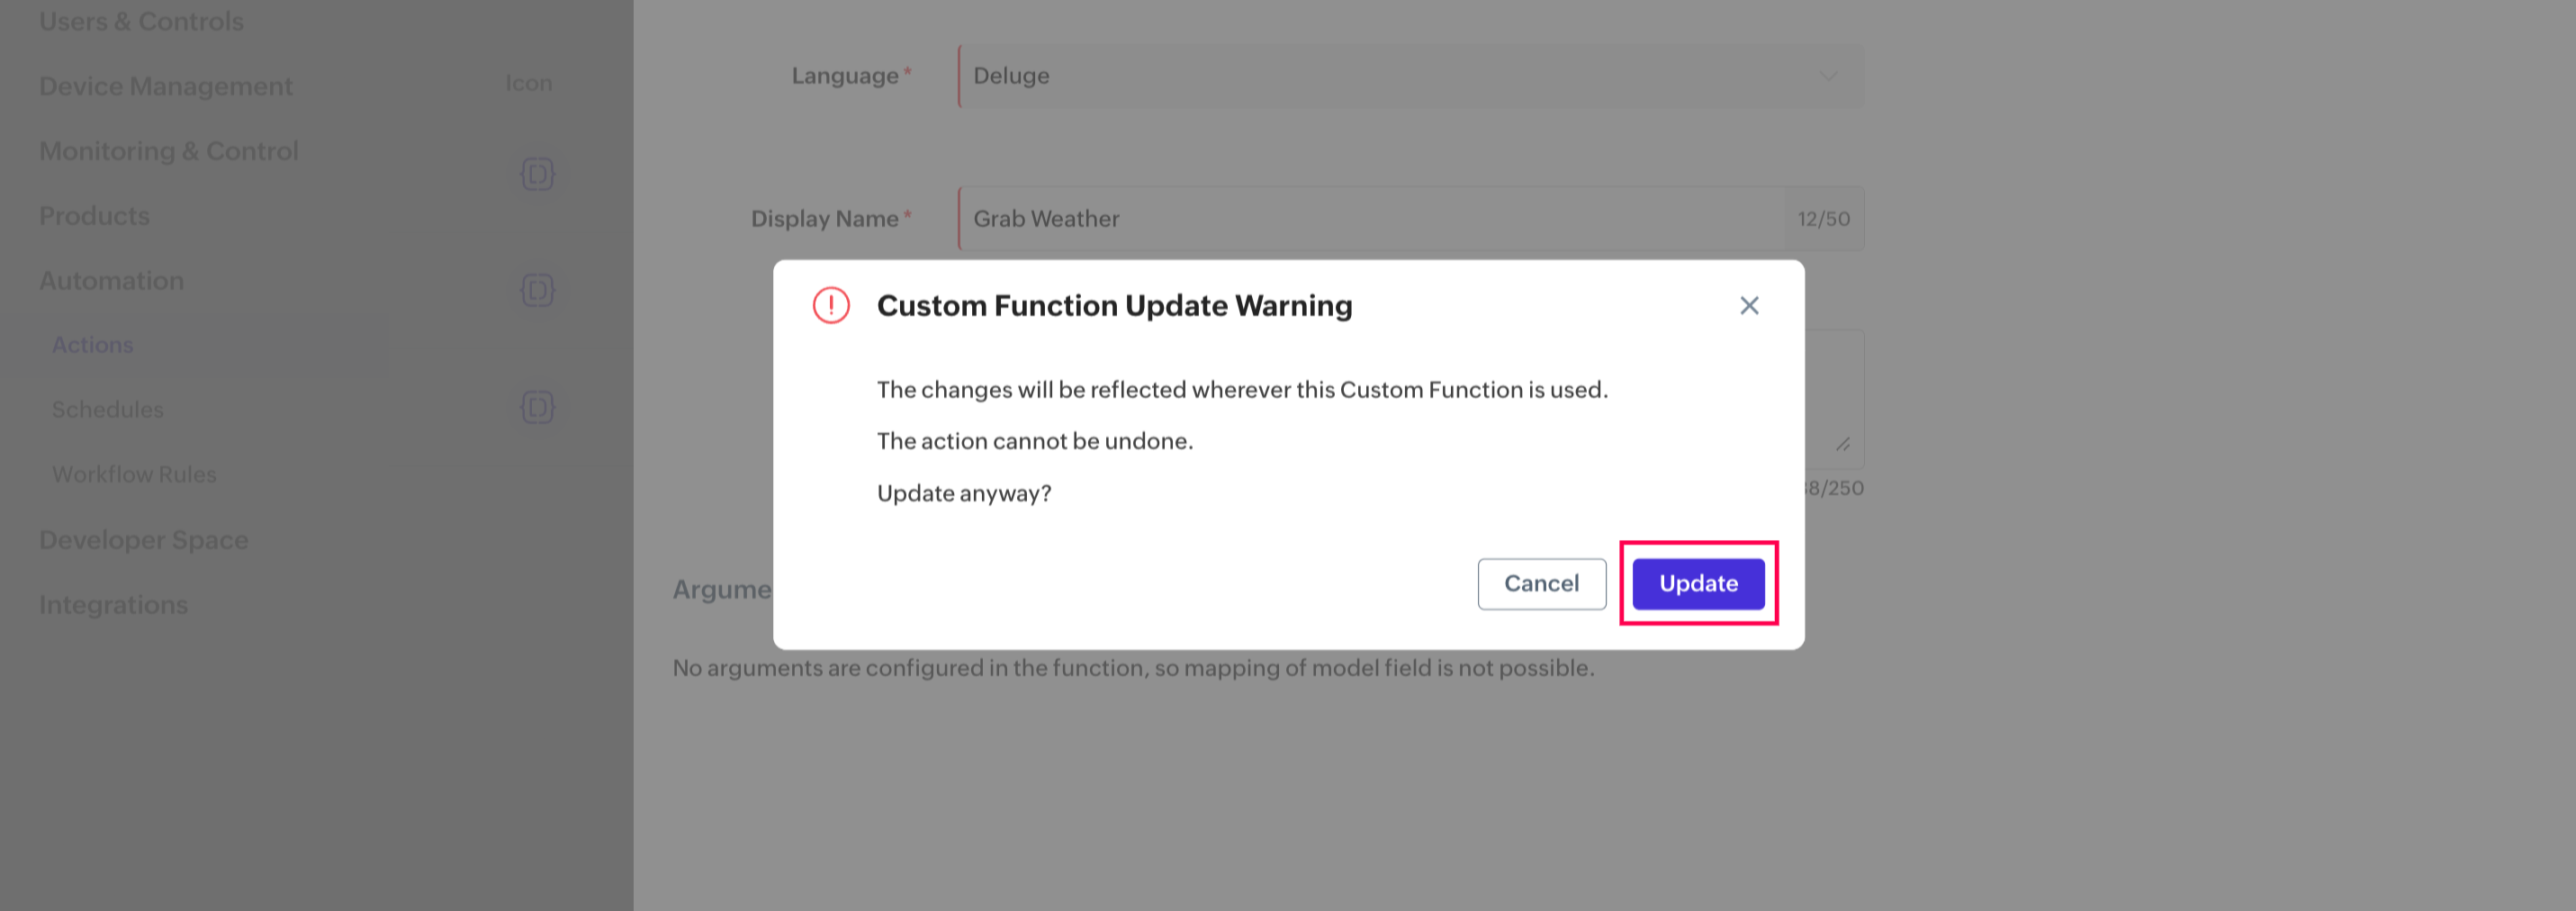
Task: Go to Workflow Rules
Action: 134,475
